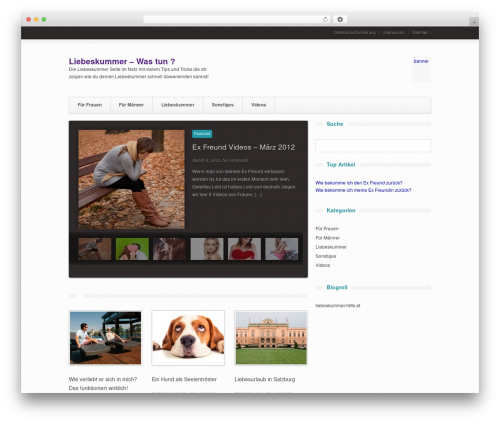The width and height of the screenshot is (500, 423).
Task: Select the last slider thumbnail of woman in pink
Action: coord(281,249)
